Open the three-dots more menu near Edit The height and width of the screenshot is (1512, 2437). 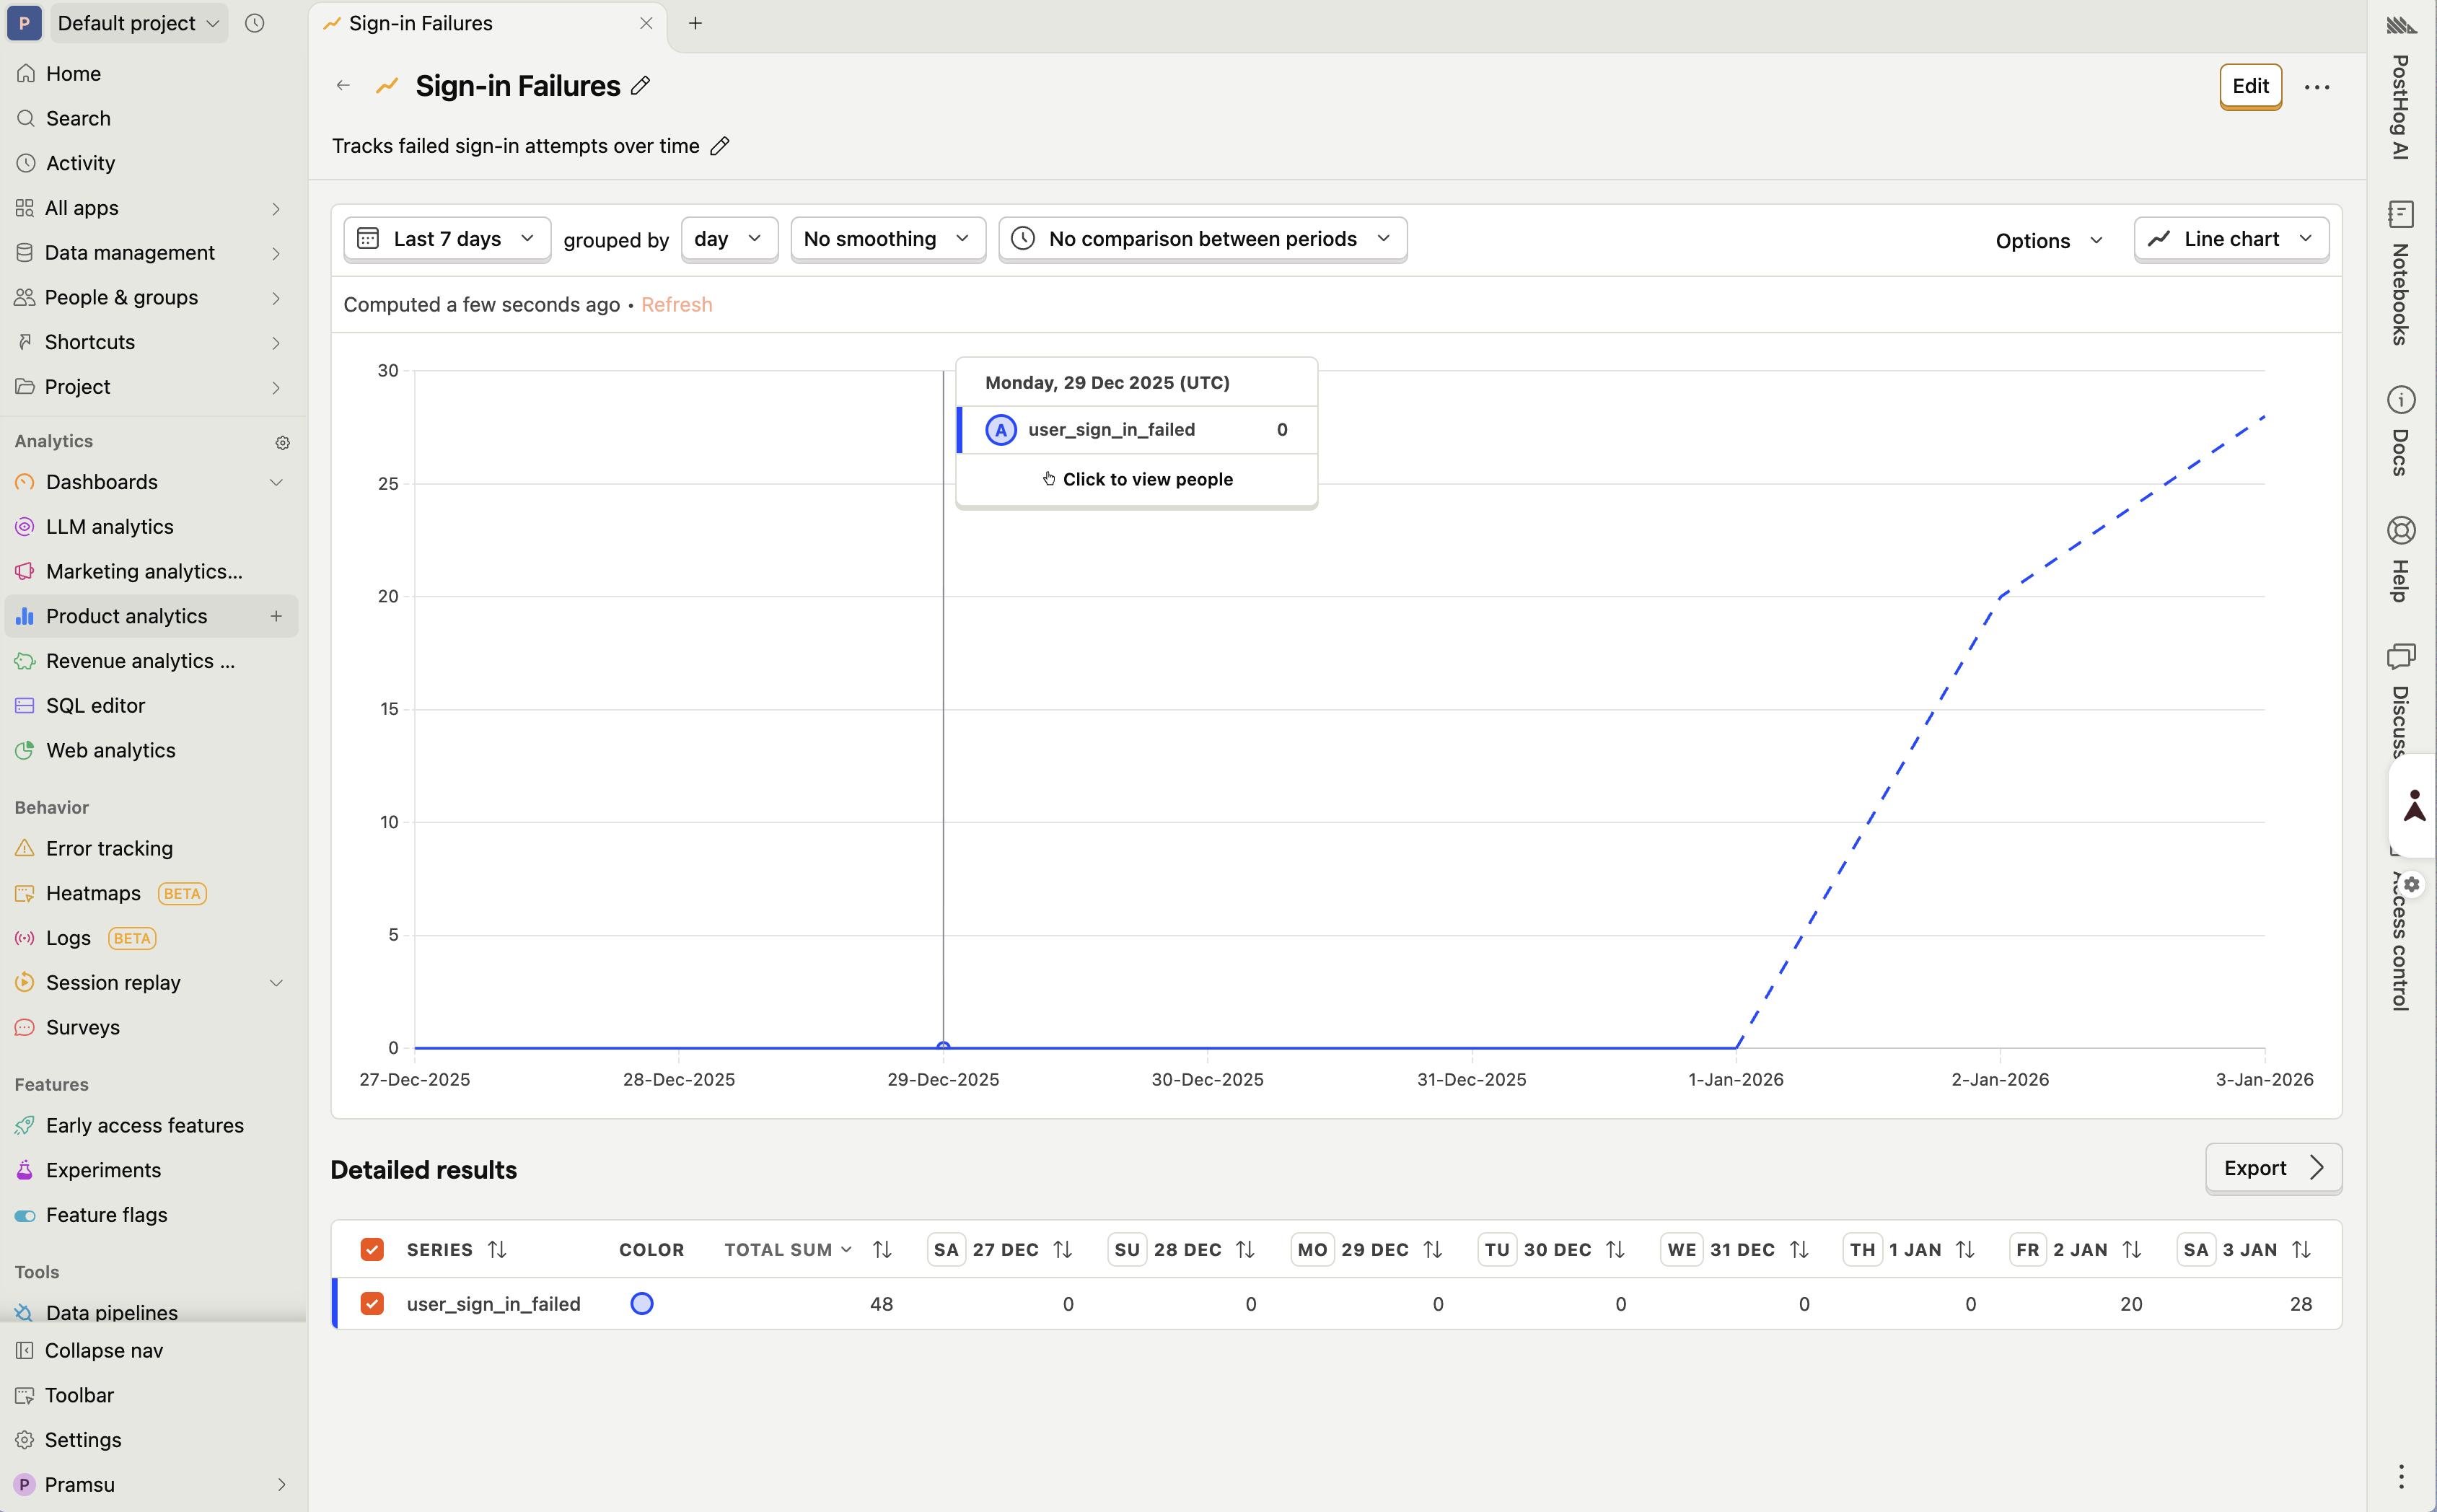pos(2316,87)
